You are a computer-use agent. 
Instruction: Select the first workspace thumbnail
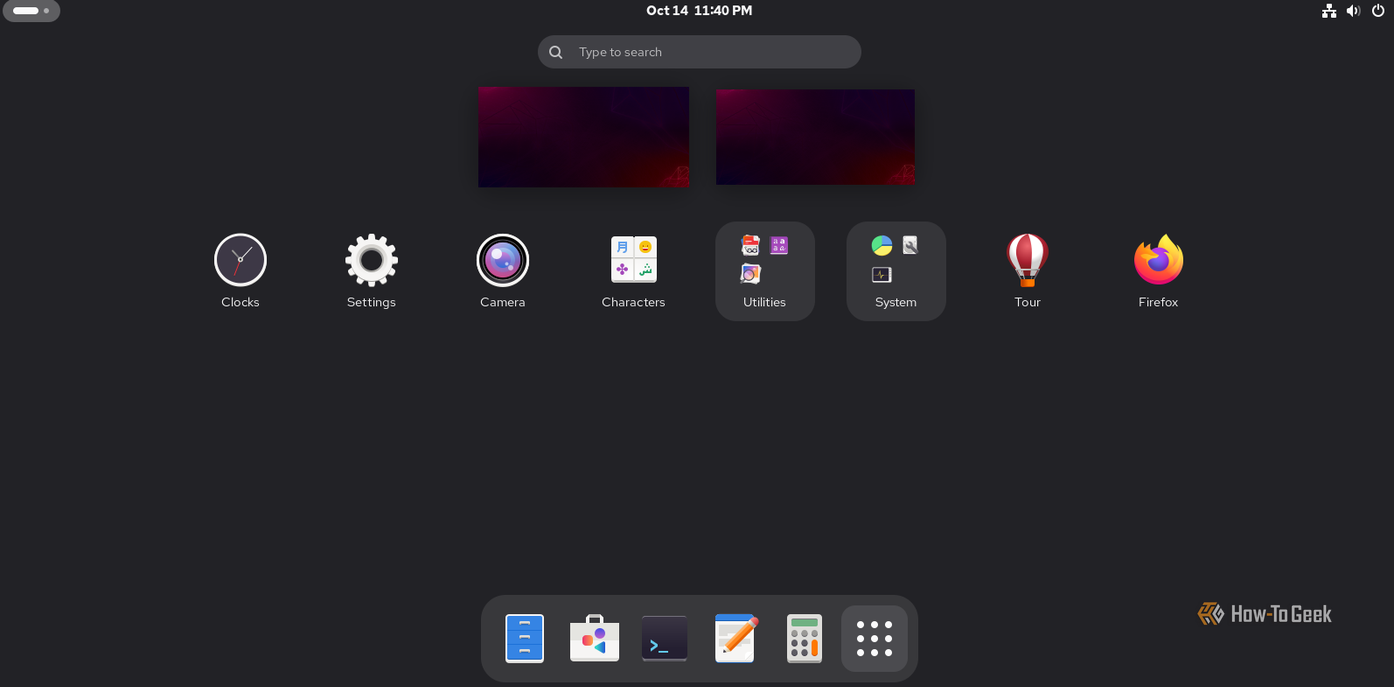coord(583,137)
